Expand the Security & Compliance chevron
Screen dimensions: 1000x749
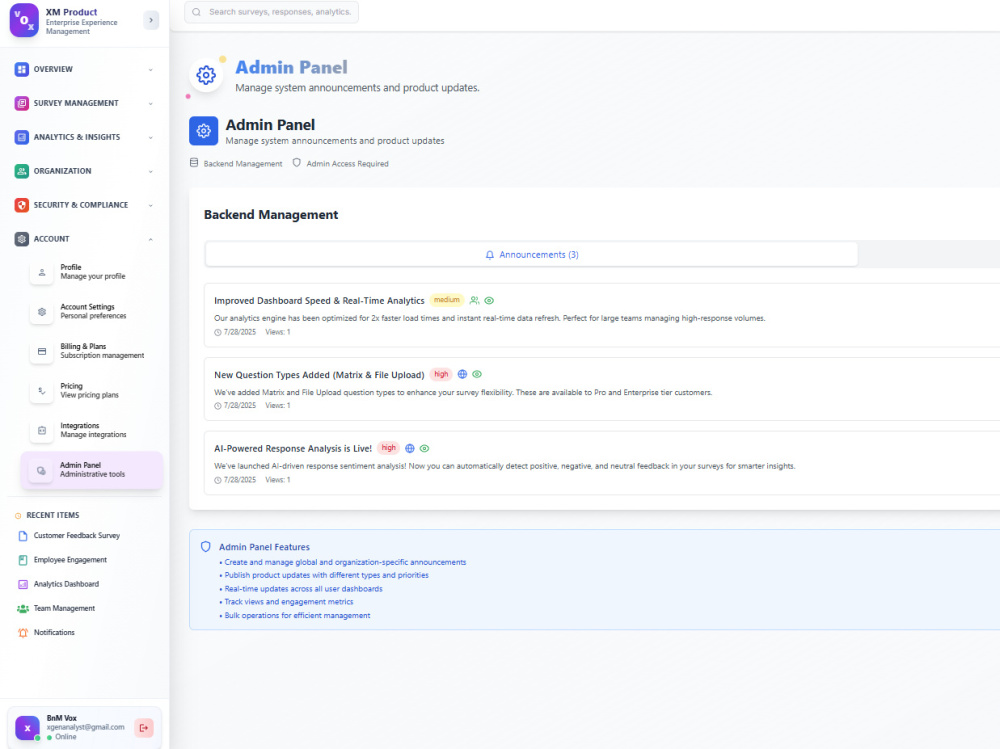coord(151,205)
